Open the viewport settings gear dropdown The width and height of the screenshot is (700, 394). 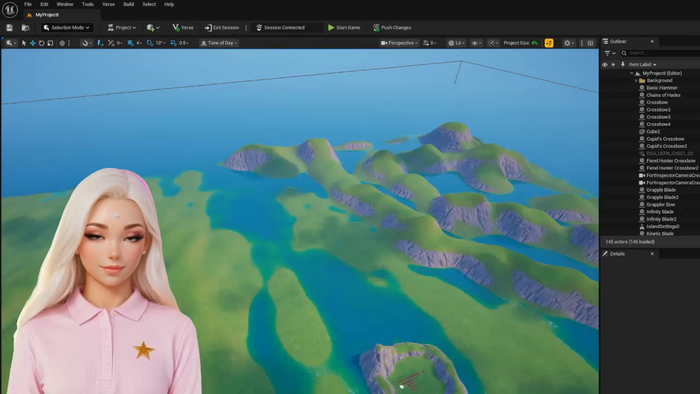click(569, 43)
